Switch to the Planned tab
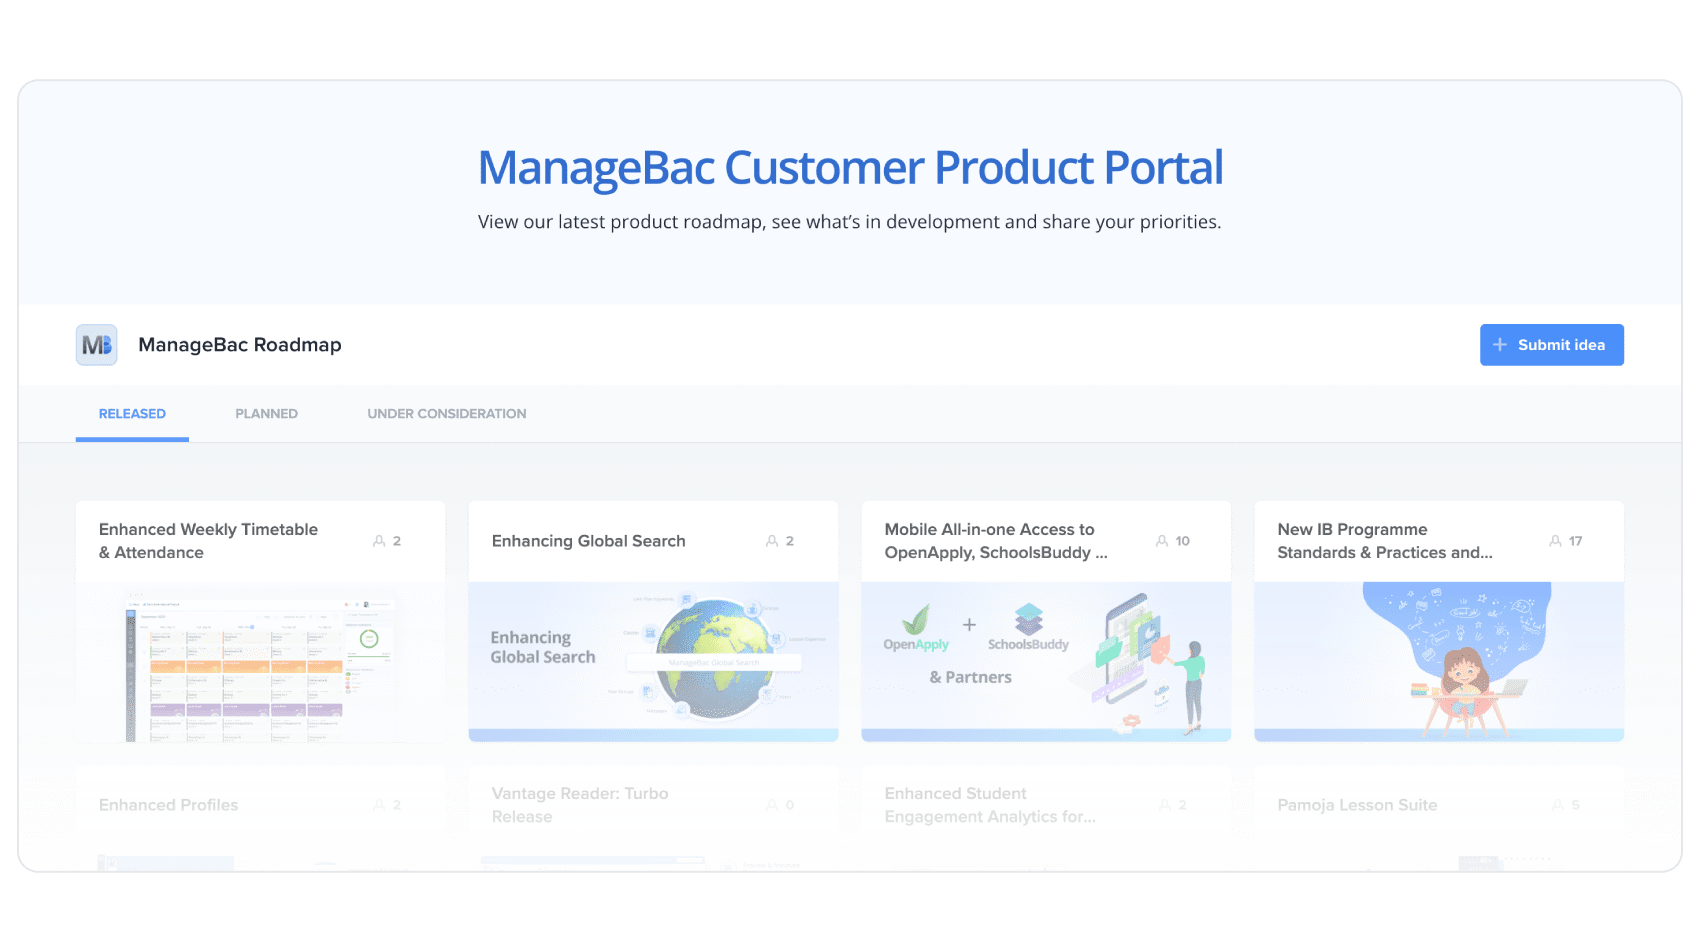The image size is (1700, 952). (266, 414)
